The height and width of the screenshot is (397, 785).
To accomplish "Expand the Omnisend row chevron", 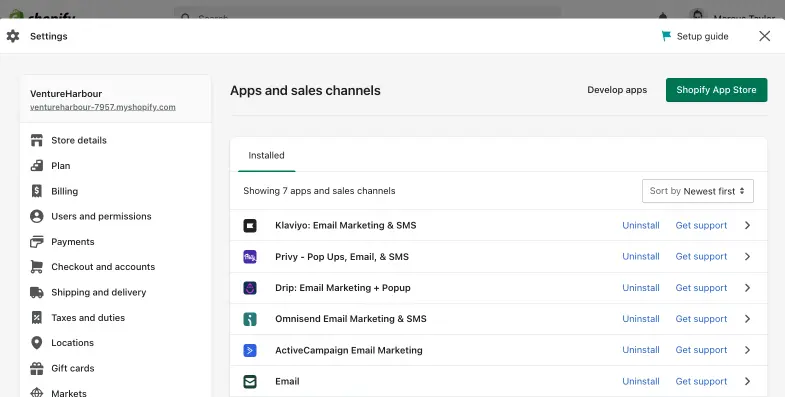I will [x=747, y=319].
